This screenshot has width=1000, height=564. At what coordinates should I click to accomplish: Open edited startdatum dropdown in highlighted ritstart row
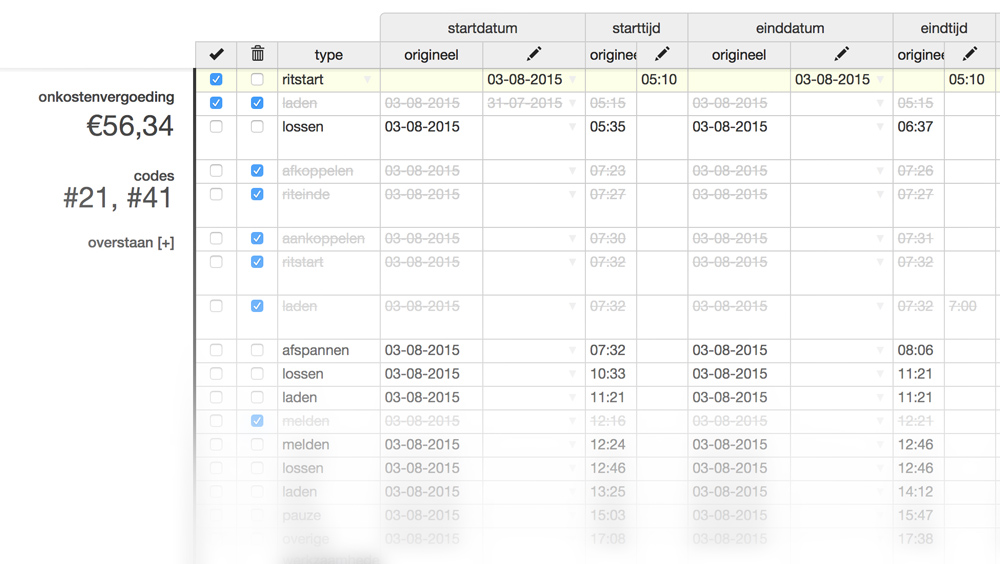pyautogui.click(x=572, y=80)
